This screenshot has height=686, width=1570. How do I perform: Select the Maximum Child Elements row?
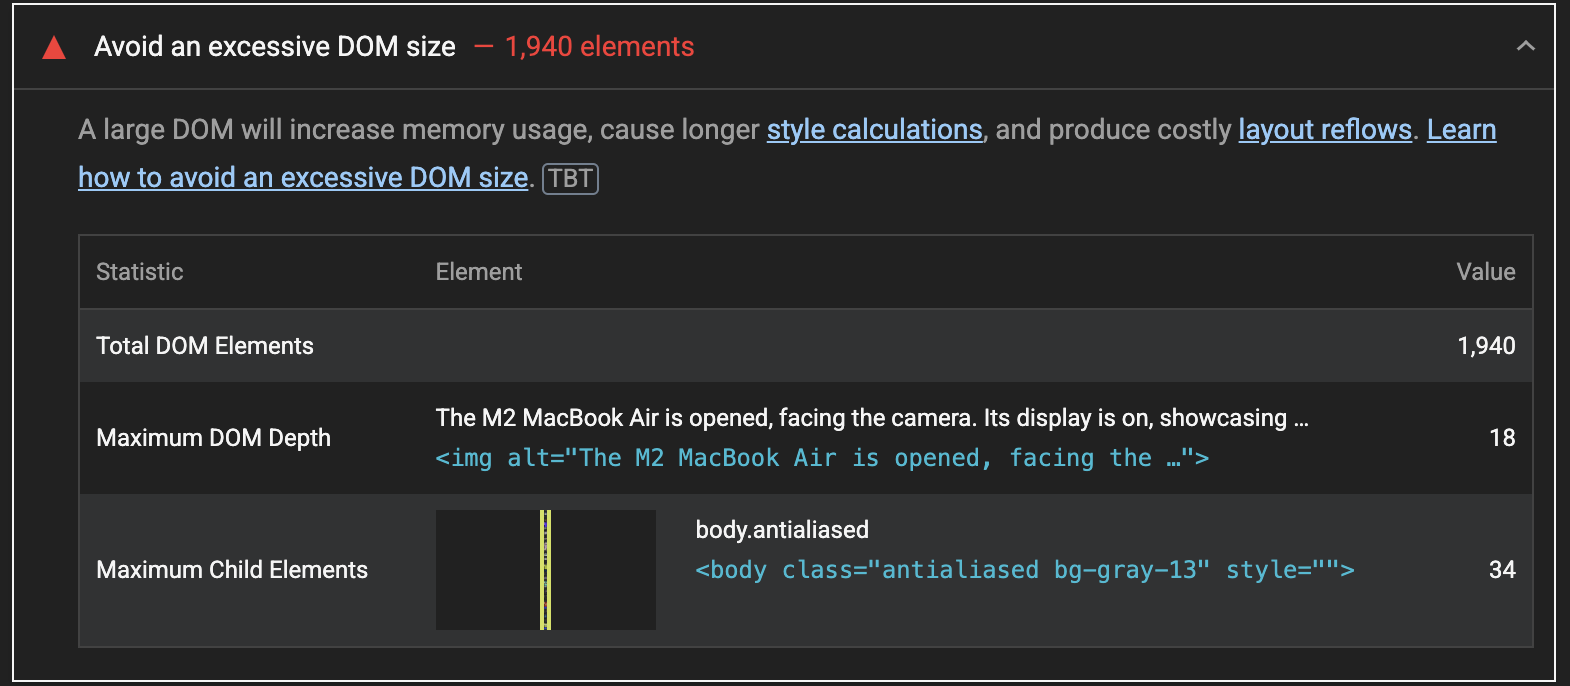(x=232, y=570)
